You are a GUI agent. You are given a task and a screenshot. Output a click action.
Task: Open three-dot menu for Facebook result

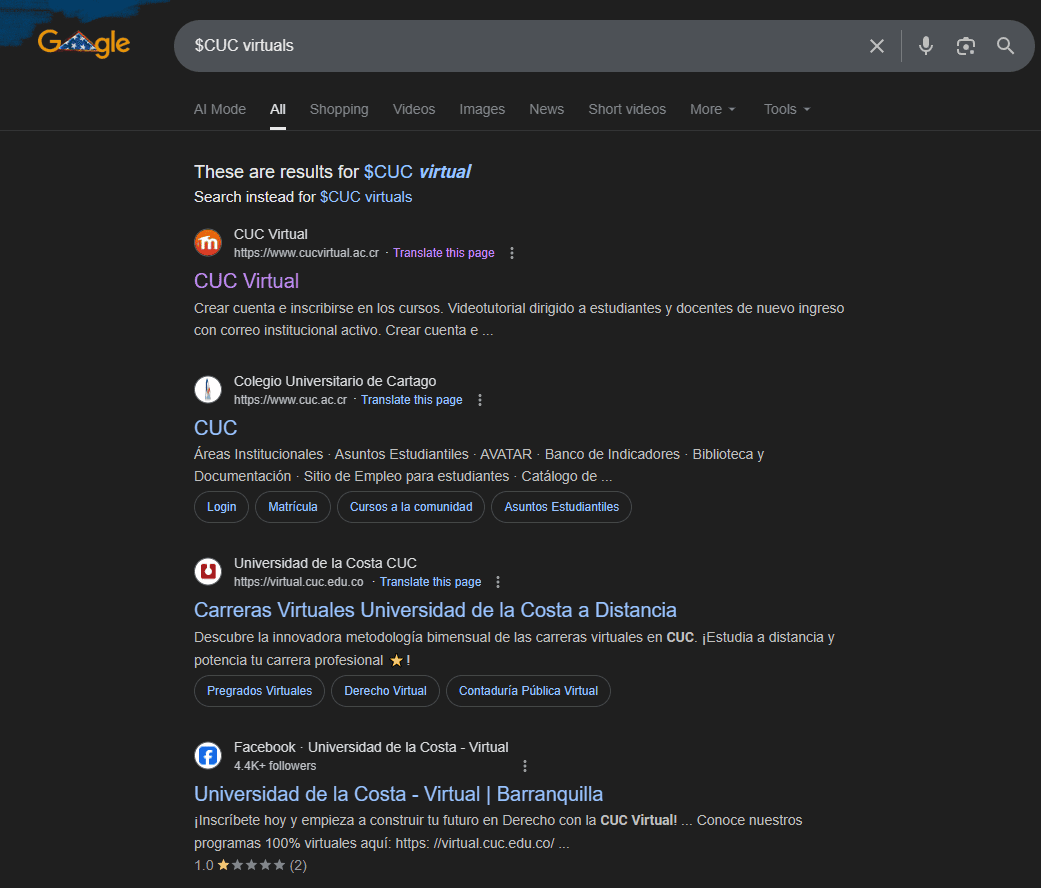[x=525, y=766]
